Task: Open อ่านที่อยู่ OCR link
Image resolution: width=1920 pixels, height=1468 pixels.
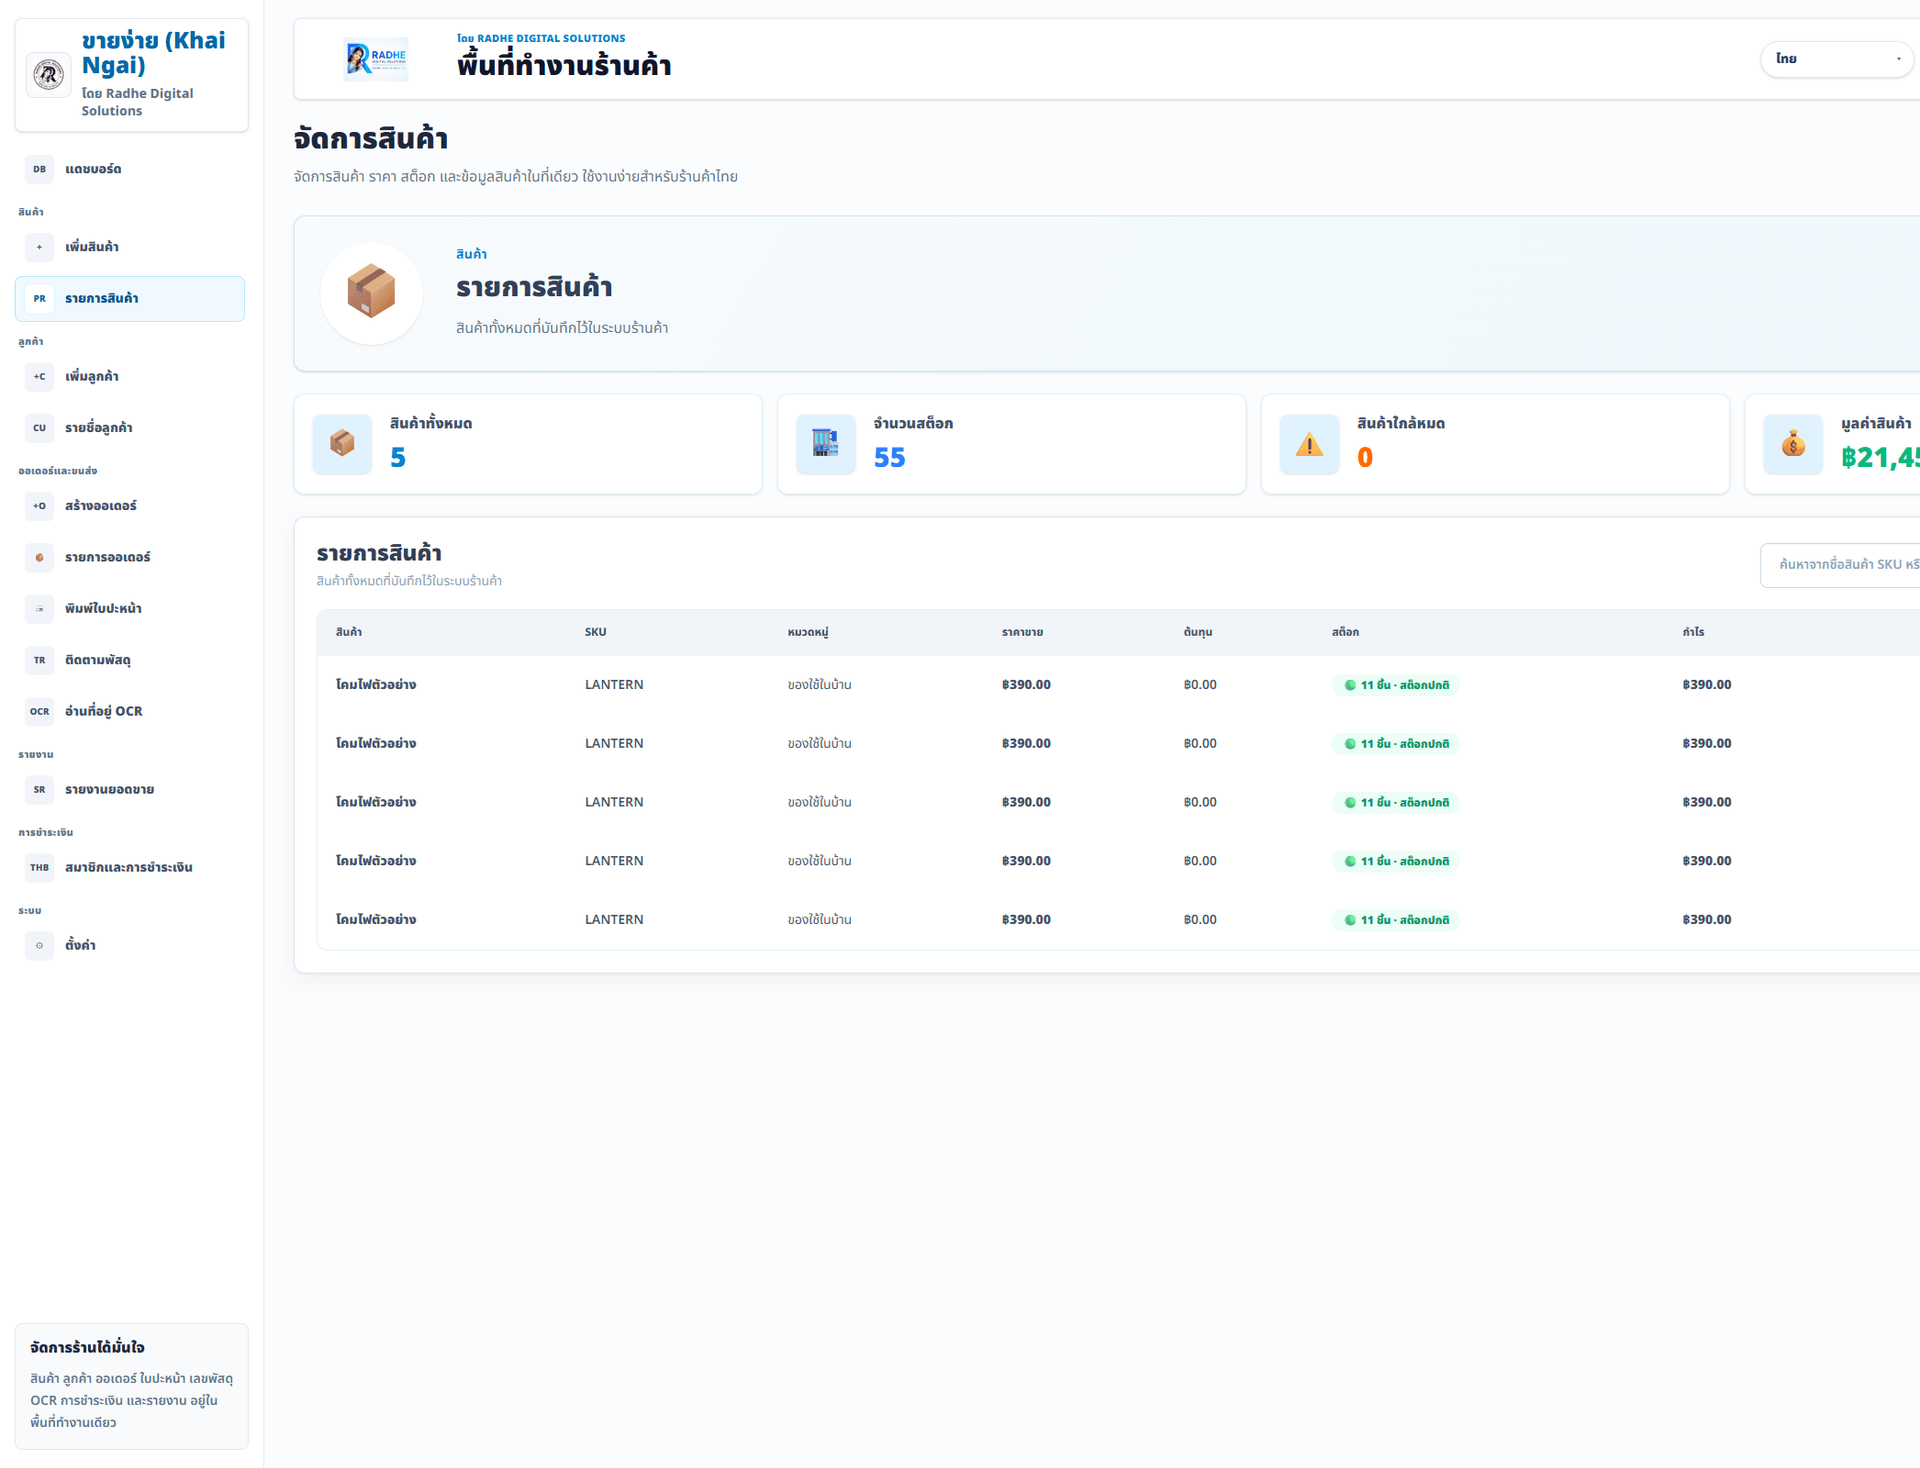Action: coord(130,712)
